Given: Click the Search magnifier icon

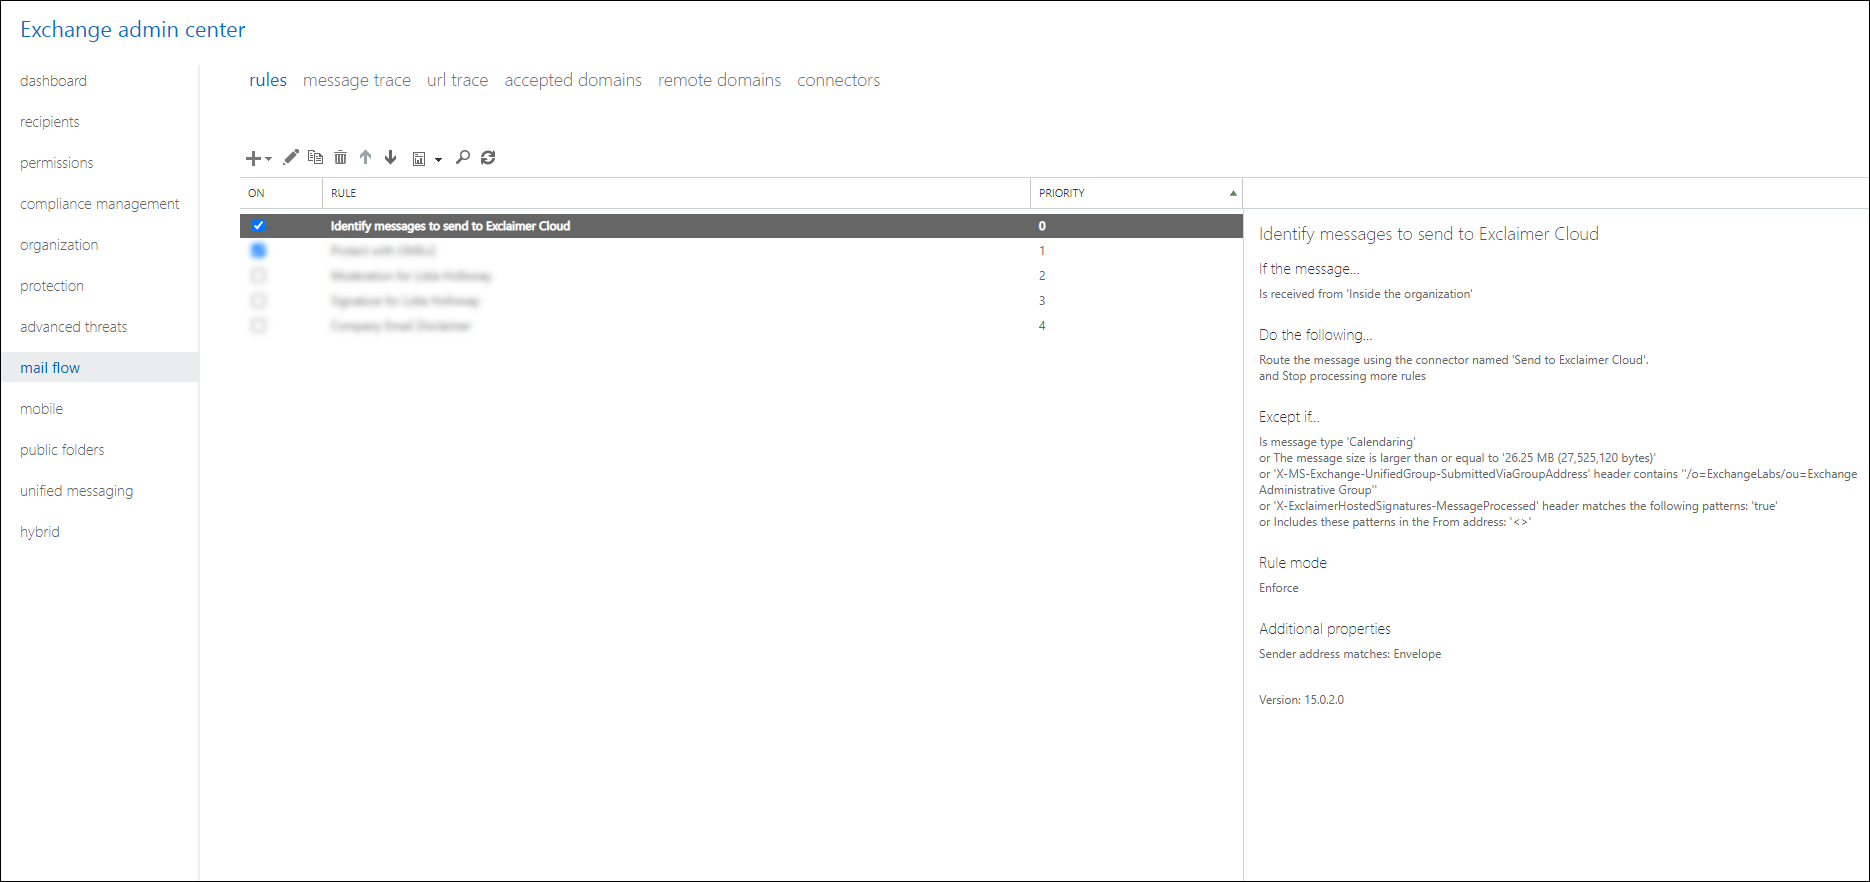Looking at the screenshot, I should pyautogui.click(x=463, y=157).
